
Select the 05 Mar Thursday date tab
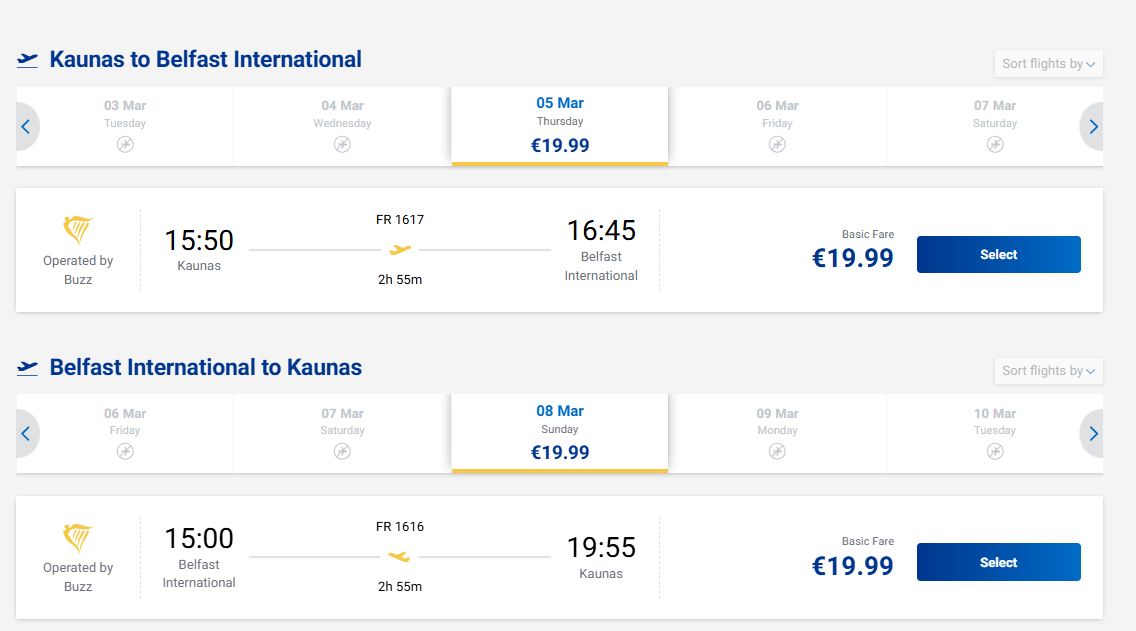[560, 125]
